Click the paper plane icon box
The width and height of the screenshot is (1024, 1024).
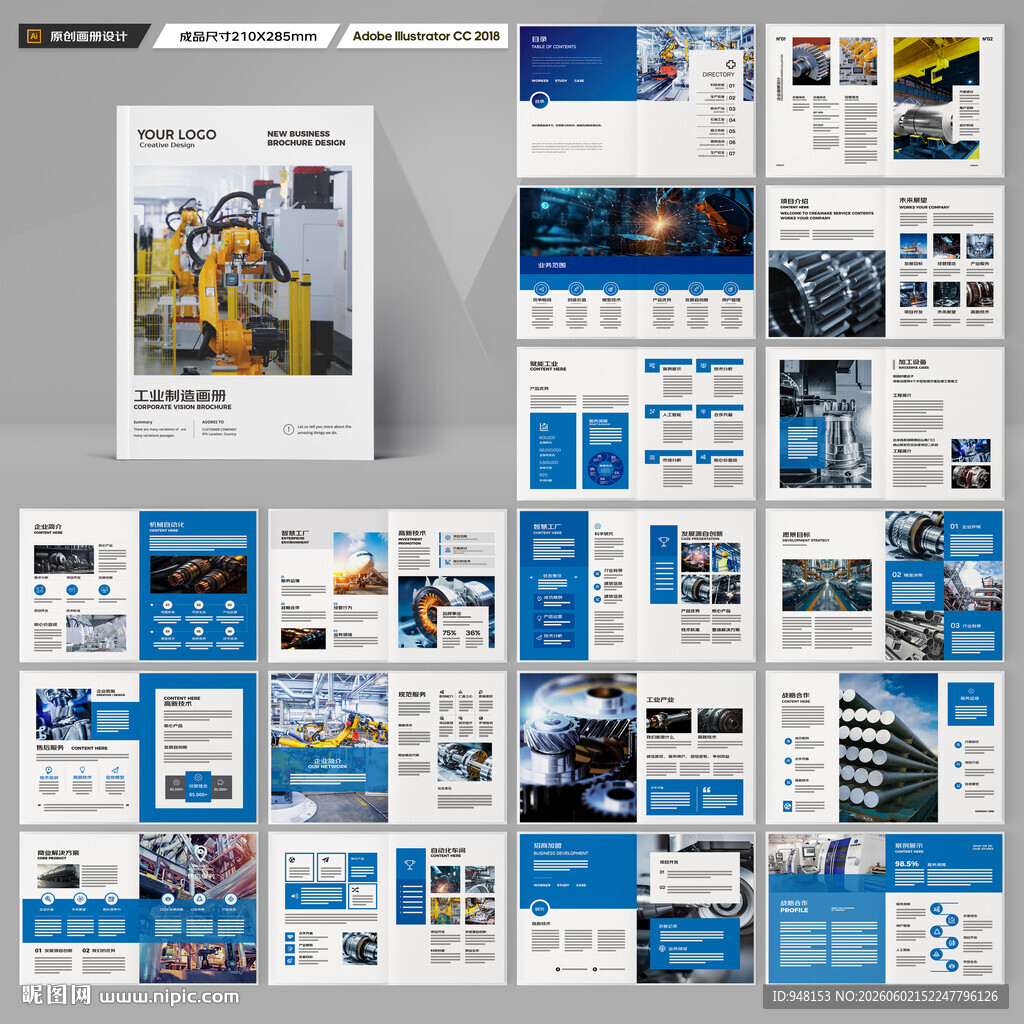(331, 867)
